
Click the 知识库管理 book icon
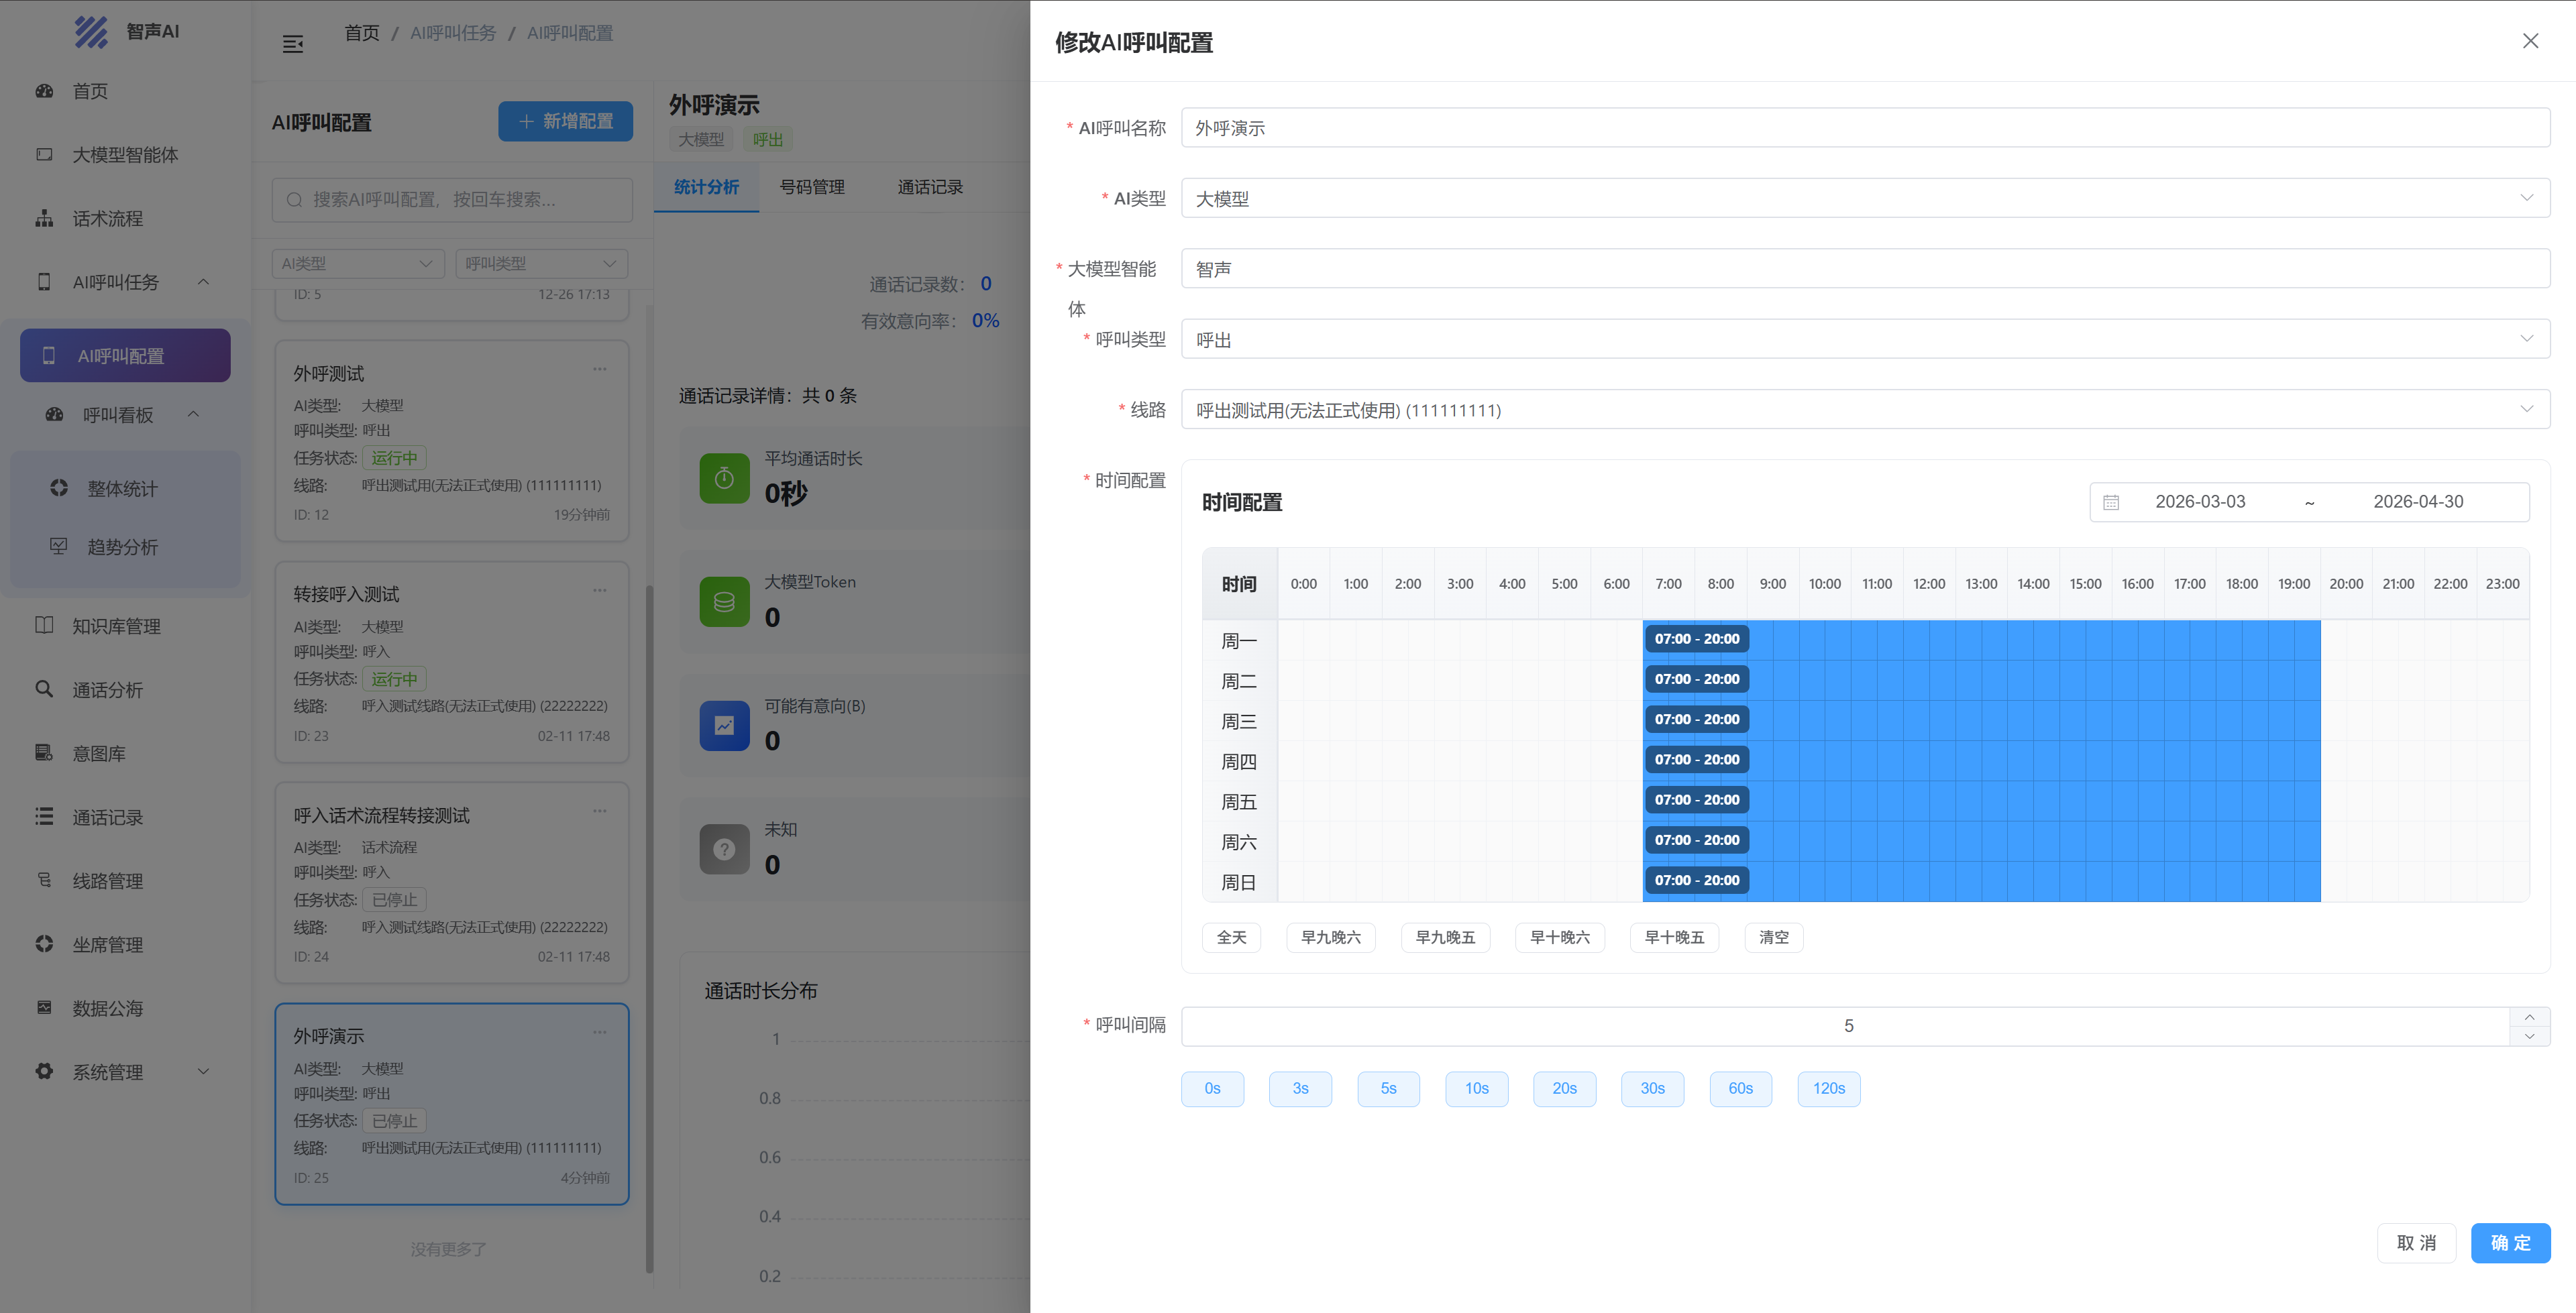click(44, 625)
